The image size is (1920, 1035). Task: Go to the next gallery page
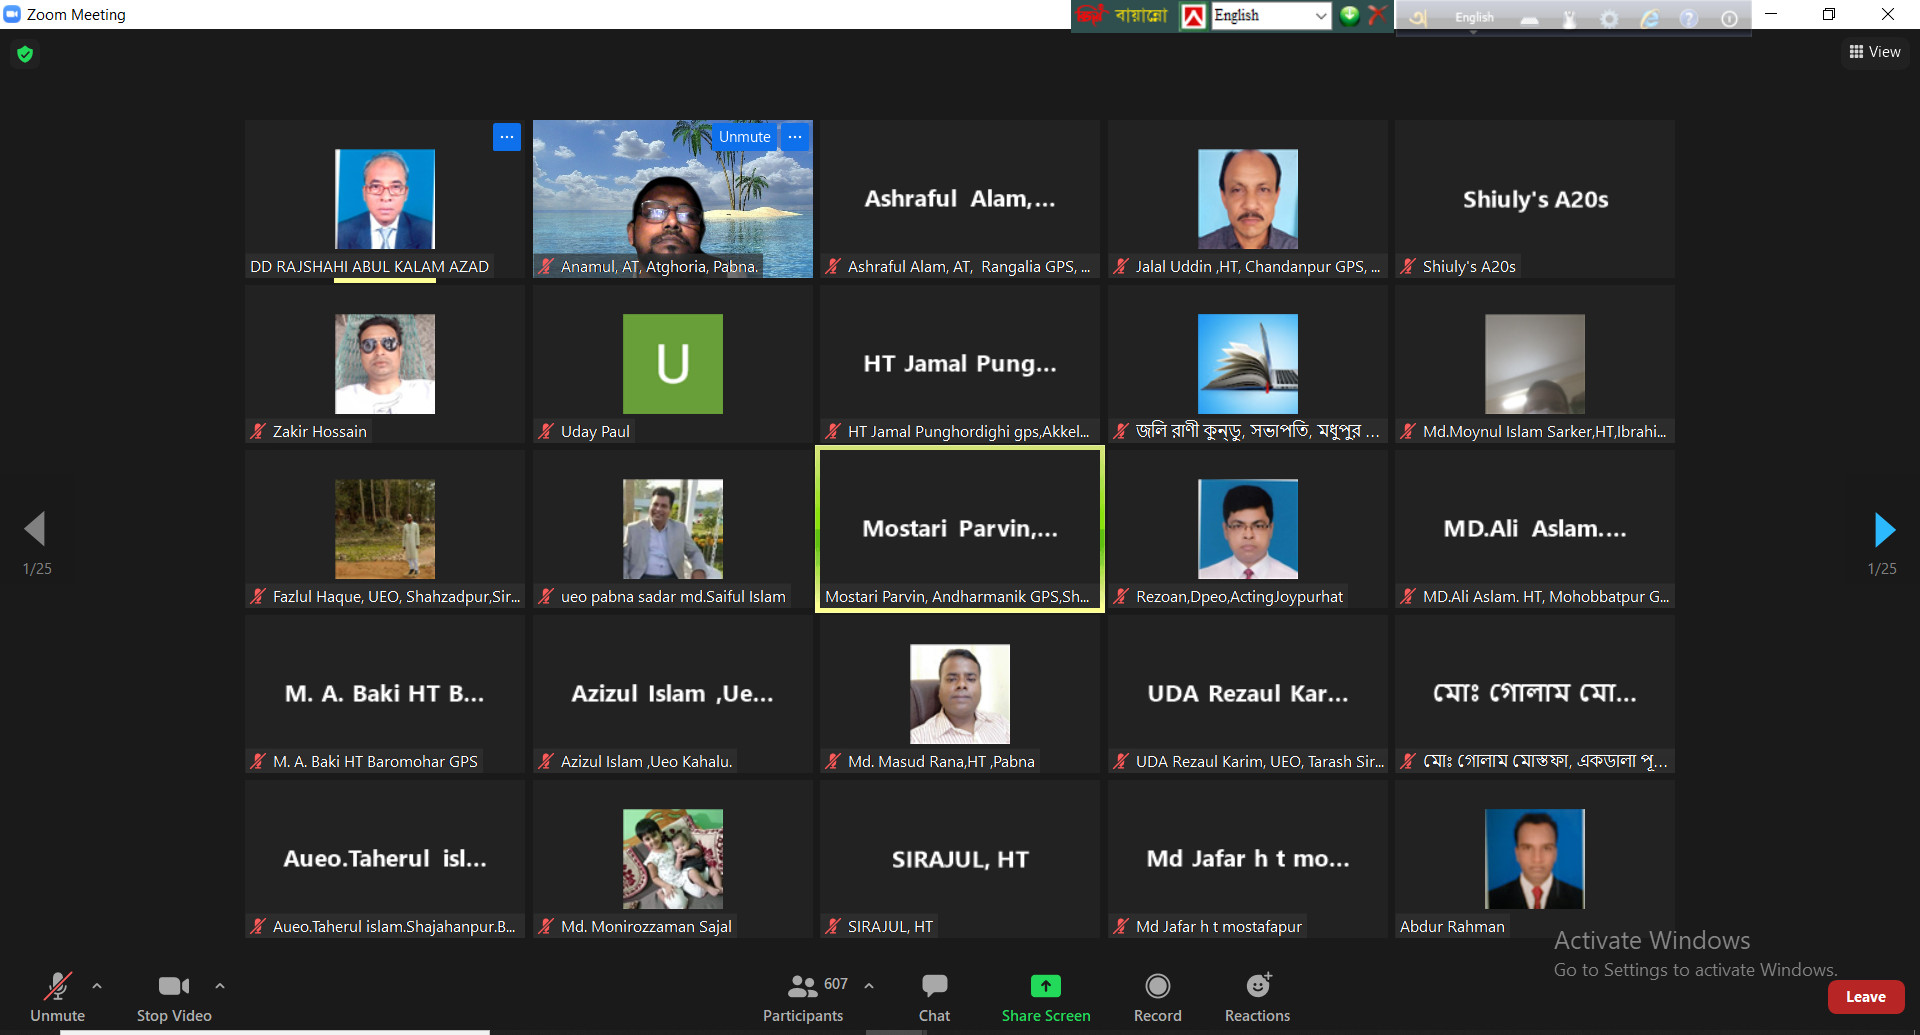coord(1884,530)
